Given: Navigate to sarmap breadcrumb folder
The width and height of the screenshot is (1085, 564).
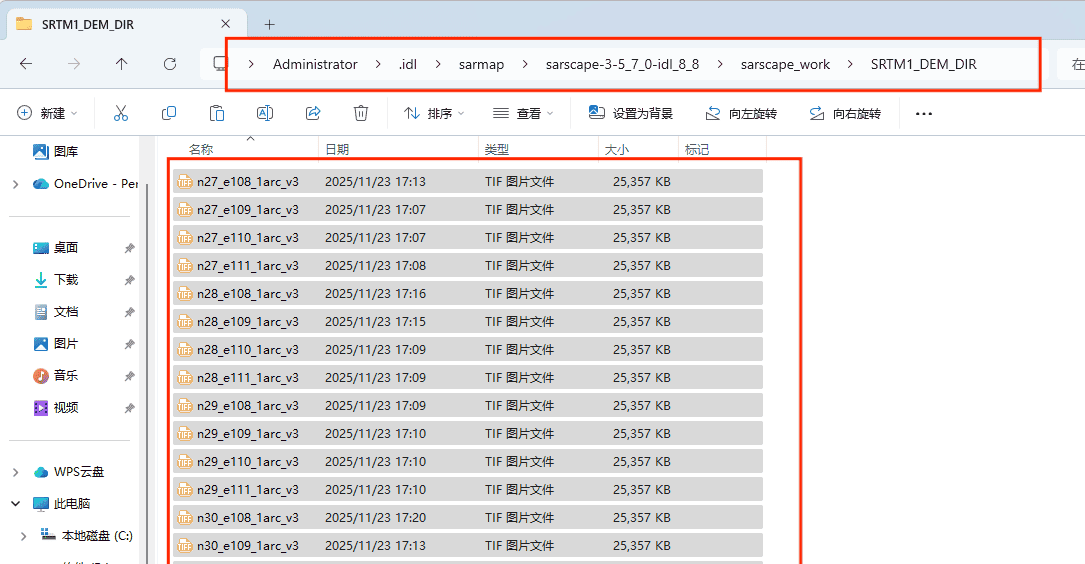Looking at the screenshot, I should coord(481,64).
